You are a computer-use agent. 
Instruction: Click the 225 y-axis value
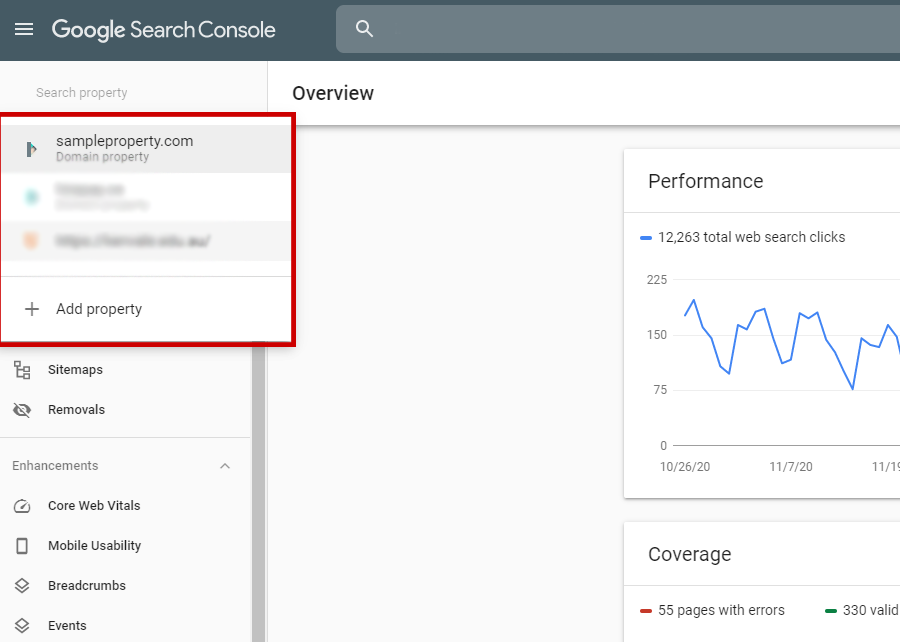(657, 280)
